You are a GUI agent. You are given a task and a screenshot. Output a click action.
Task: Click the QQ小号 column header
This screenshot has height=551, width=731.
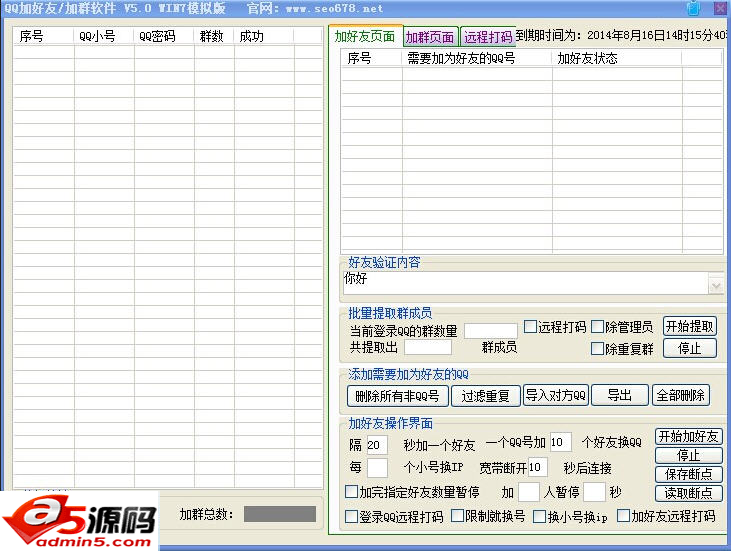(103, 36)
